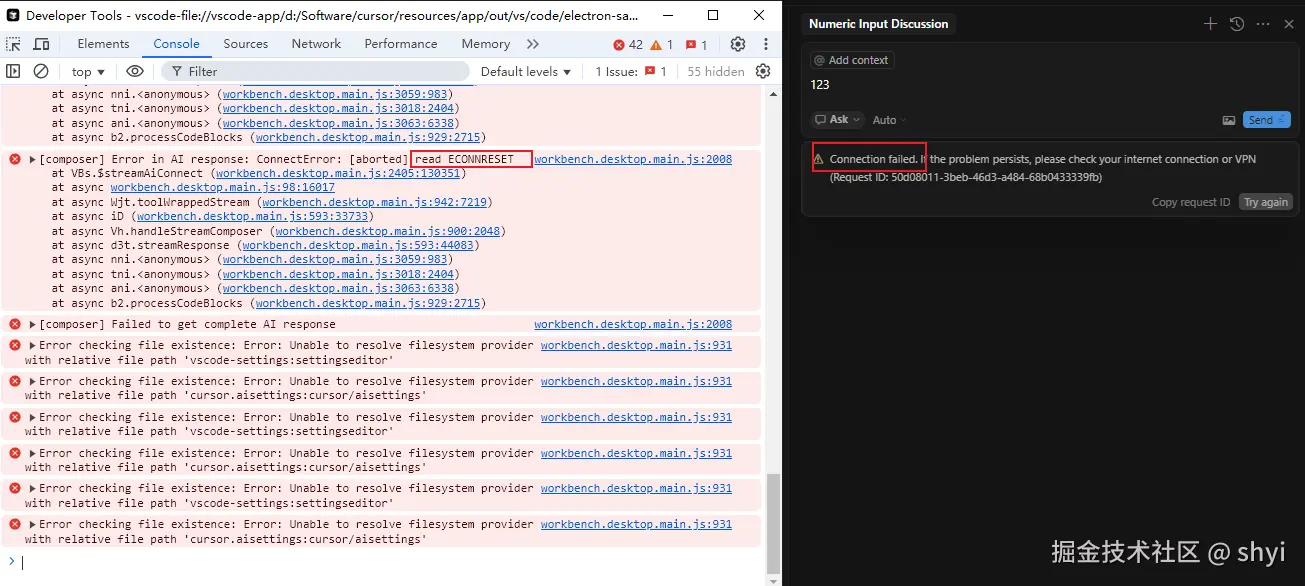
Task: Open the Sources tab
Action: coord(246,44)
